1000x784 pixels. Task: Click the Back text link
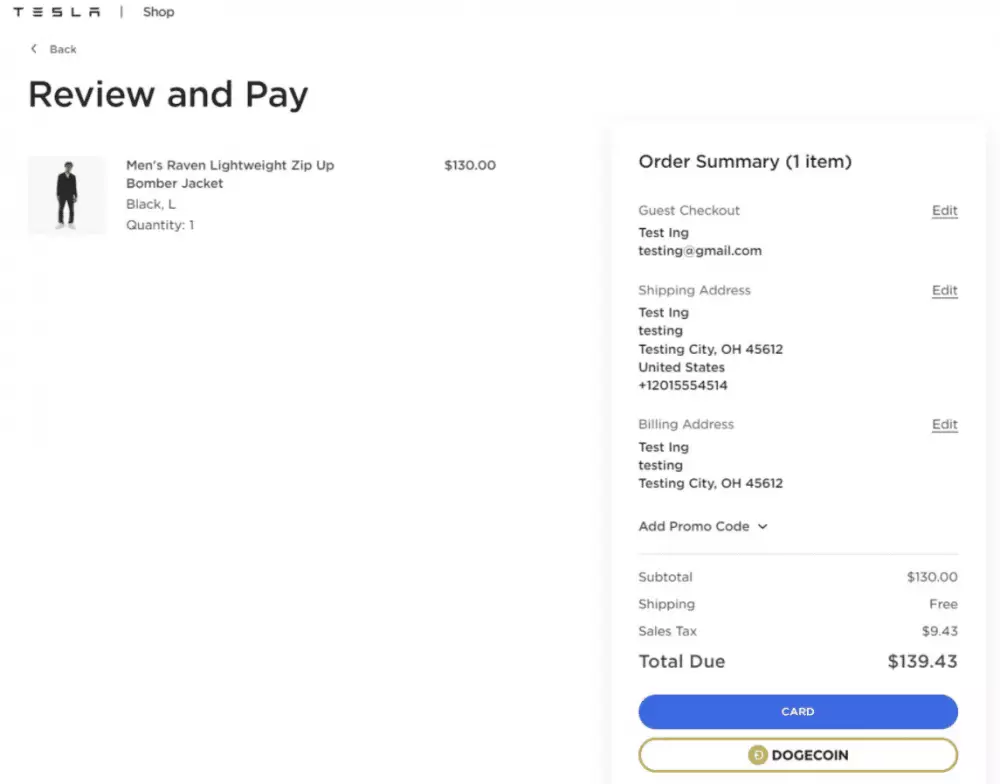pos(63,49)
